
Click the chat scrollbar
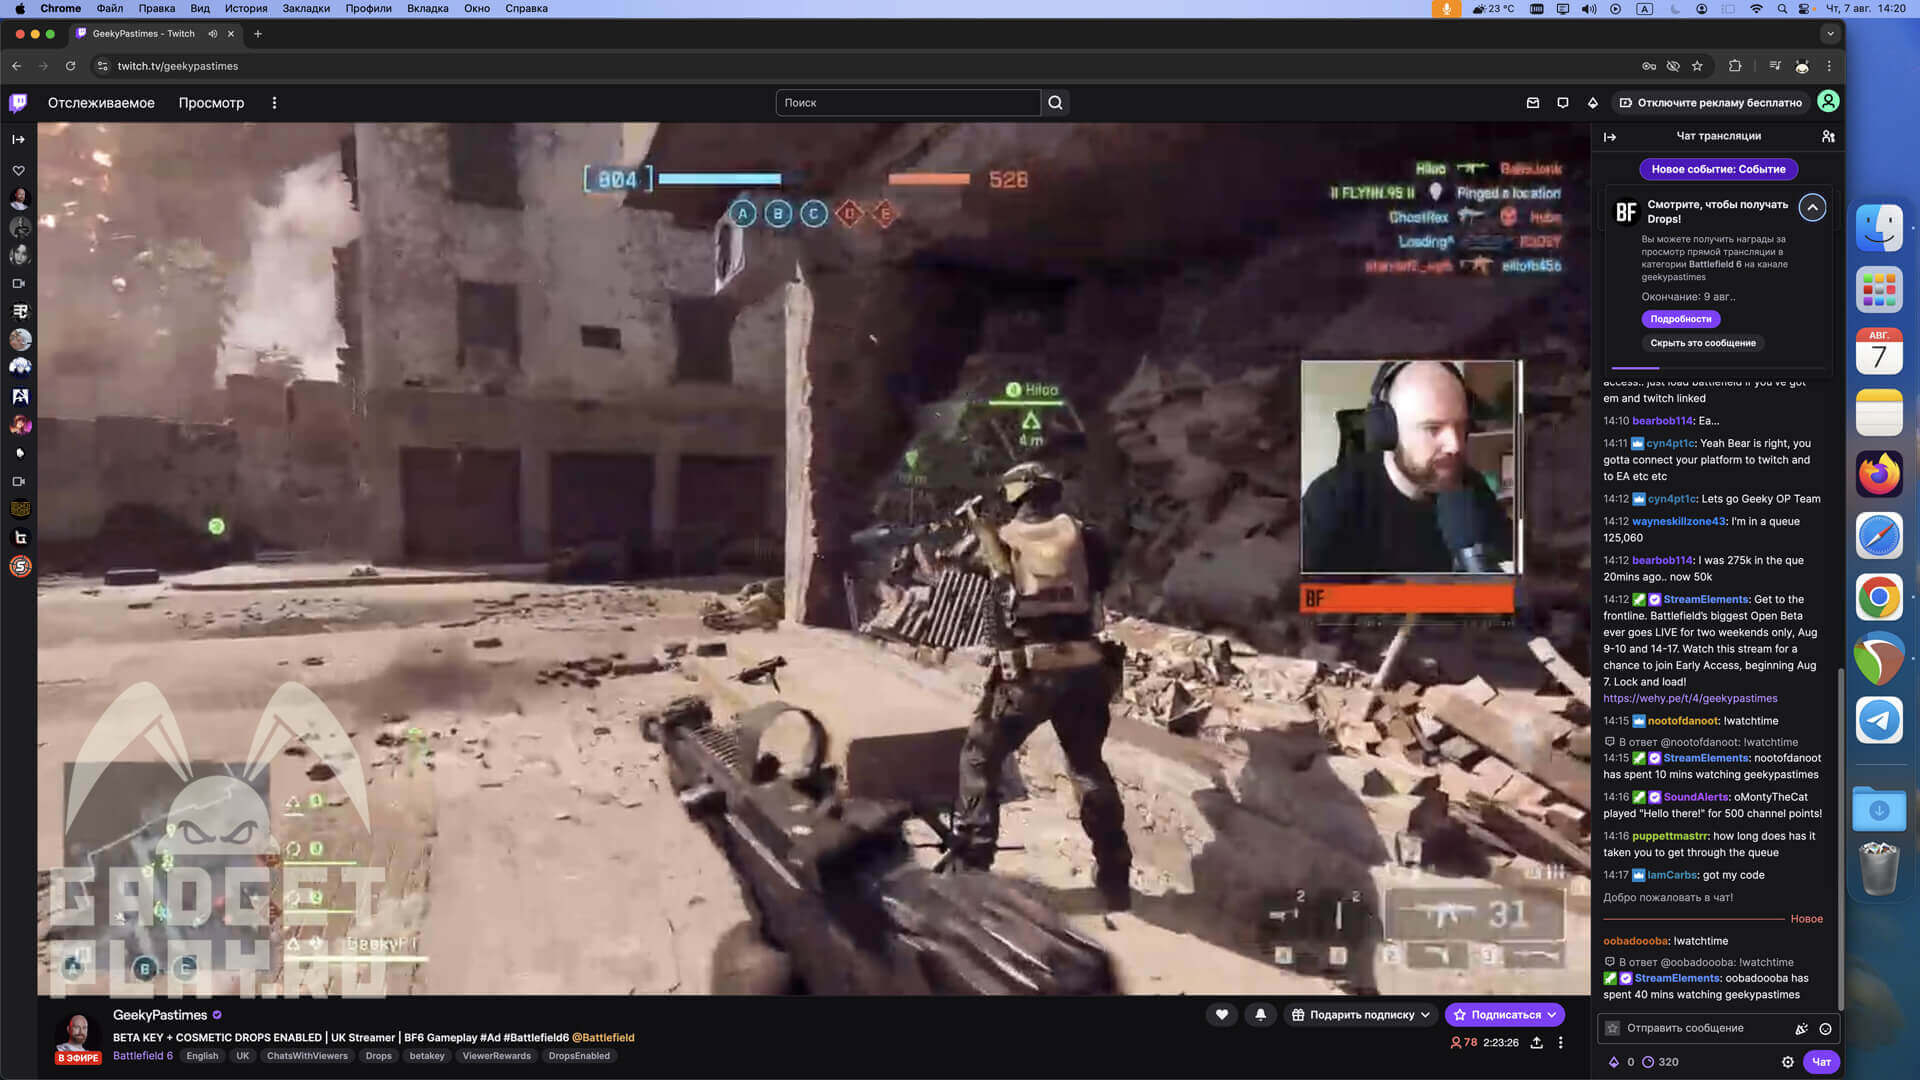pyautogui.click(x=1839, y=840)
